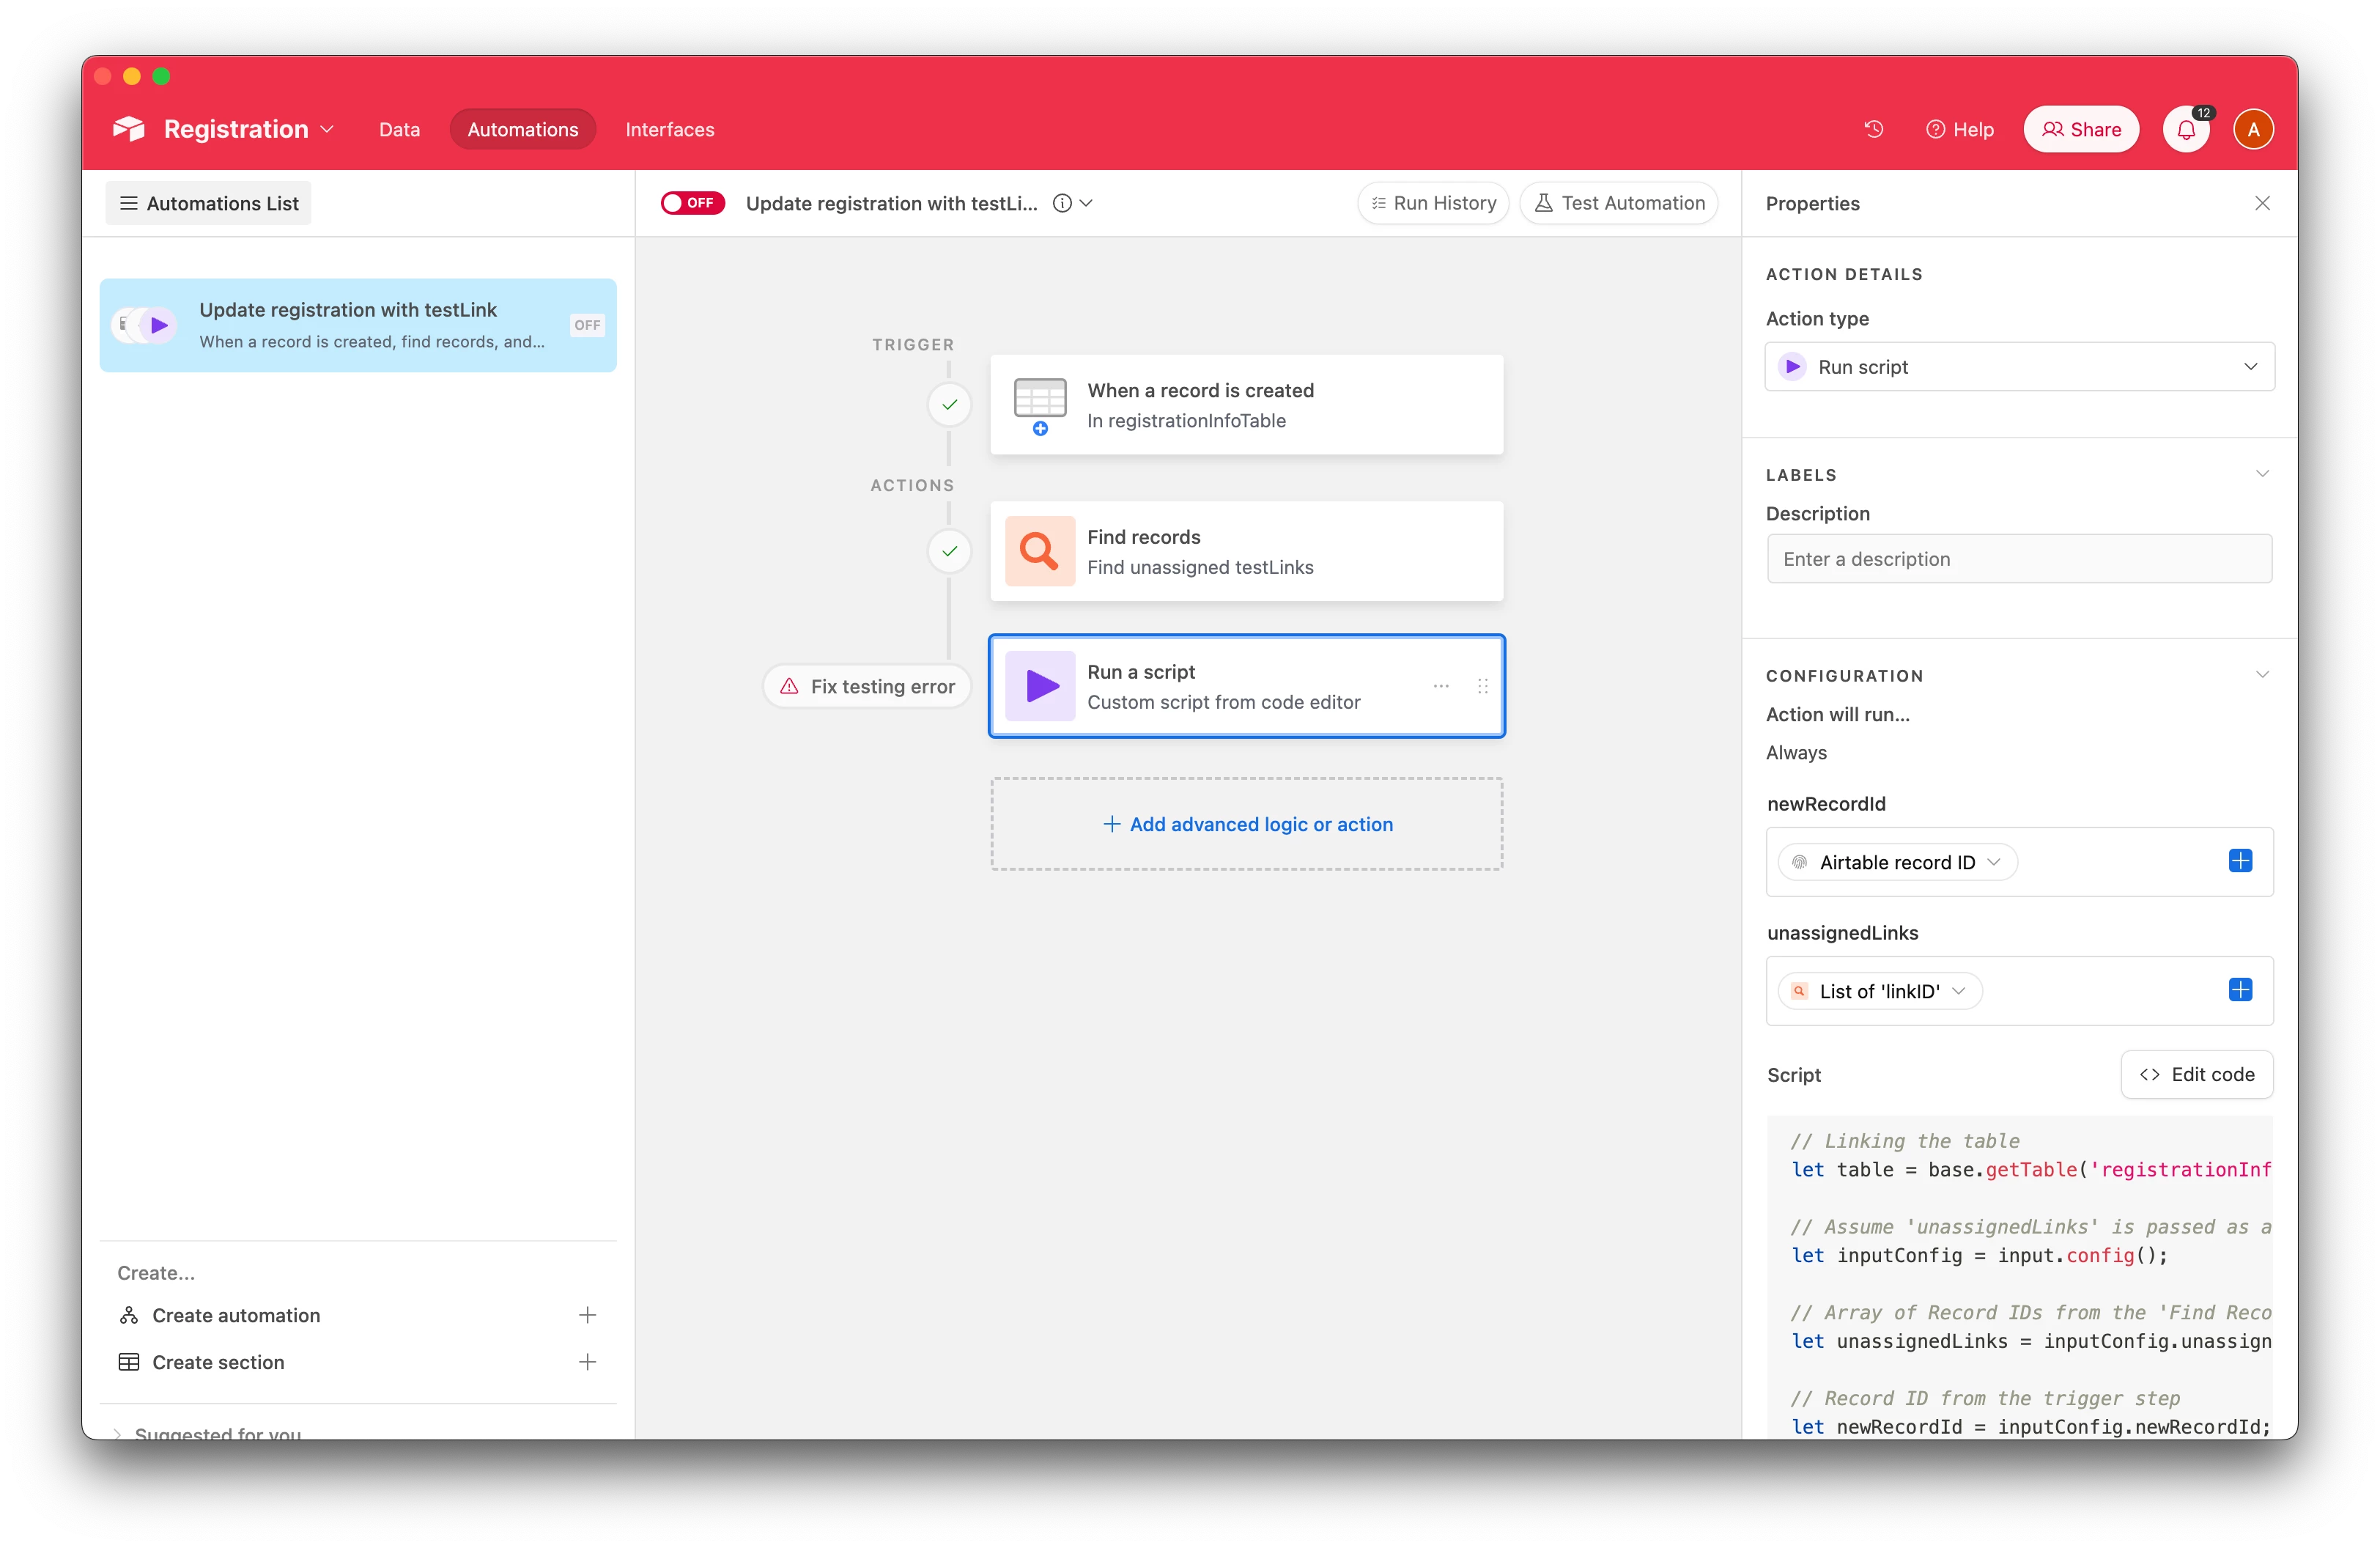Switch to the Interfaces tab
The width and height of the screenshot is (2380, 1548).
point(669,130)
